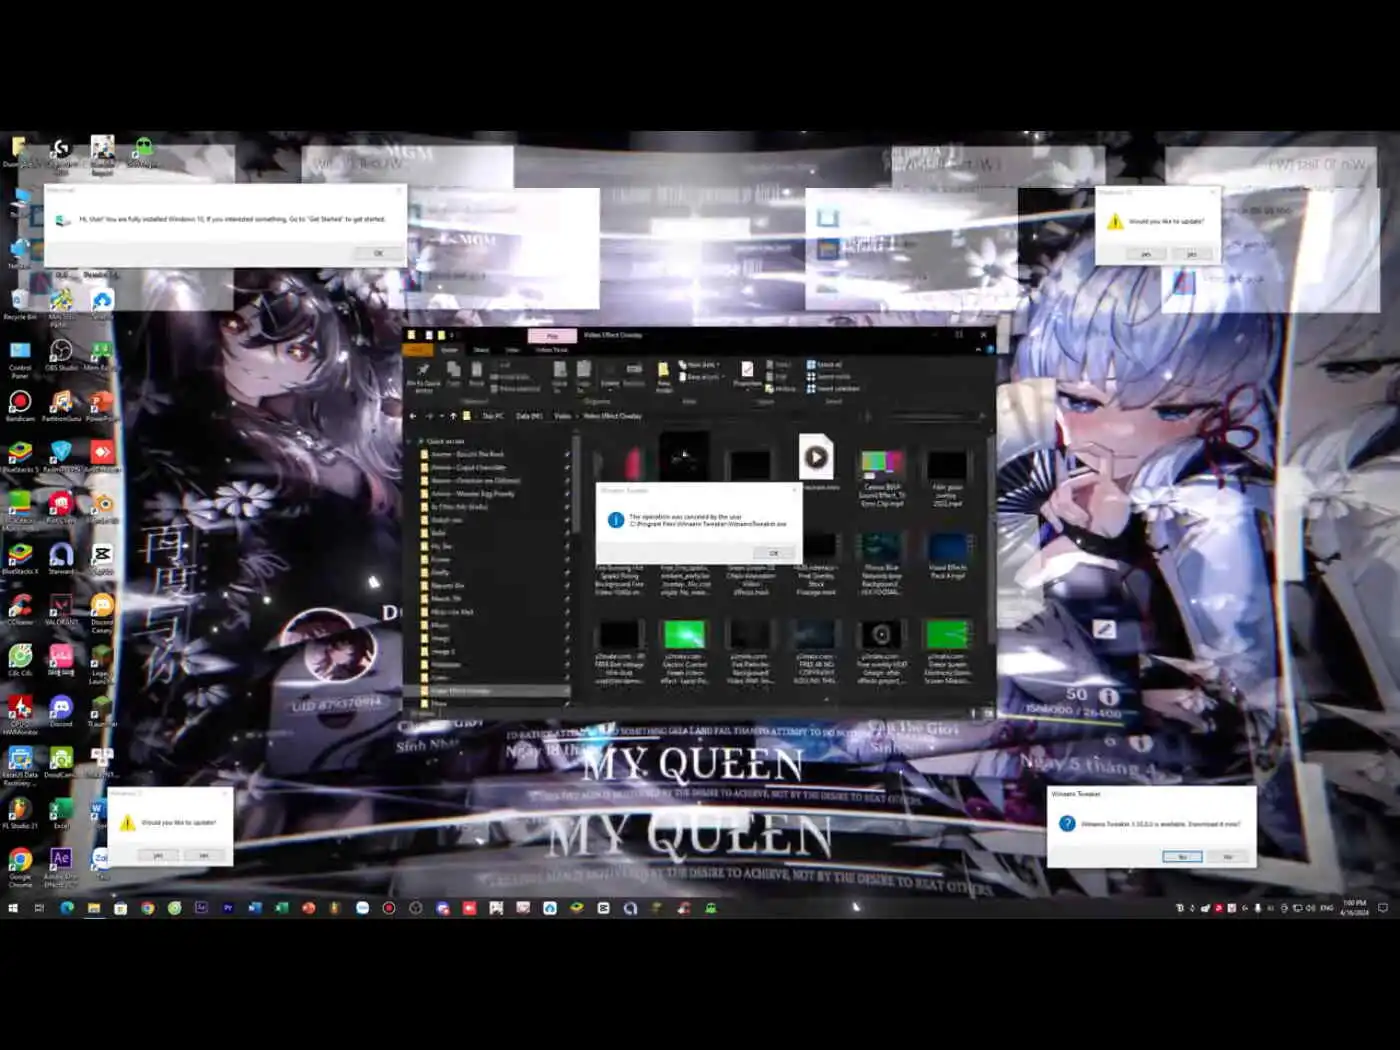1400x1050 pixels.
Task: Open the EaseUS Data Recovery desktop icon
Action: pos(20,765)
